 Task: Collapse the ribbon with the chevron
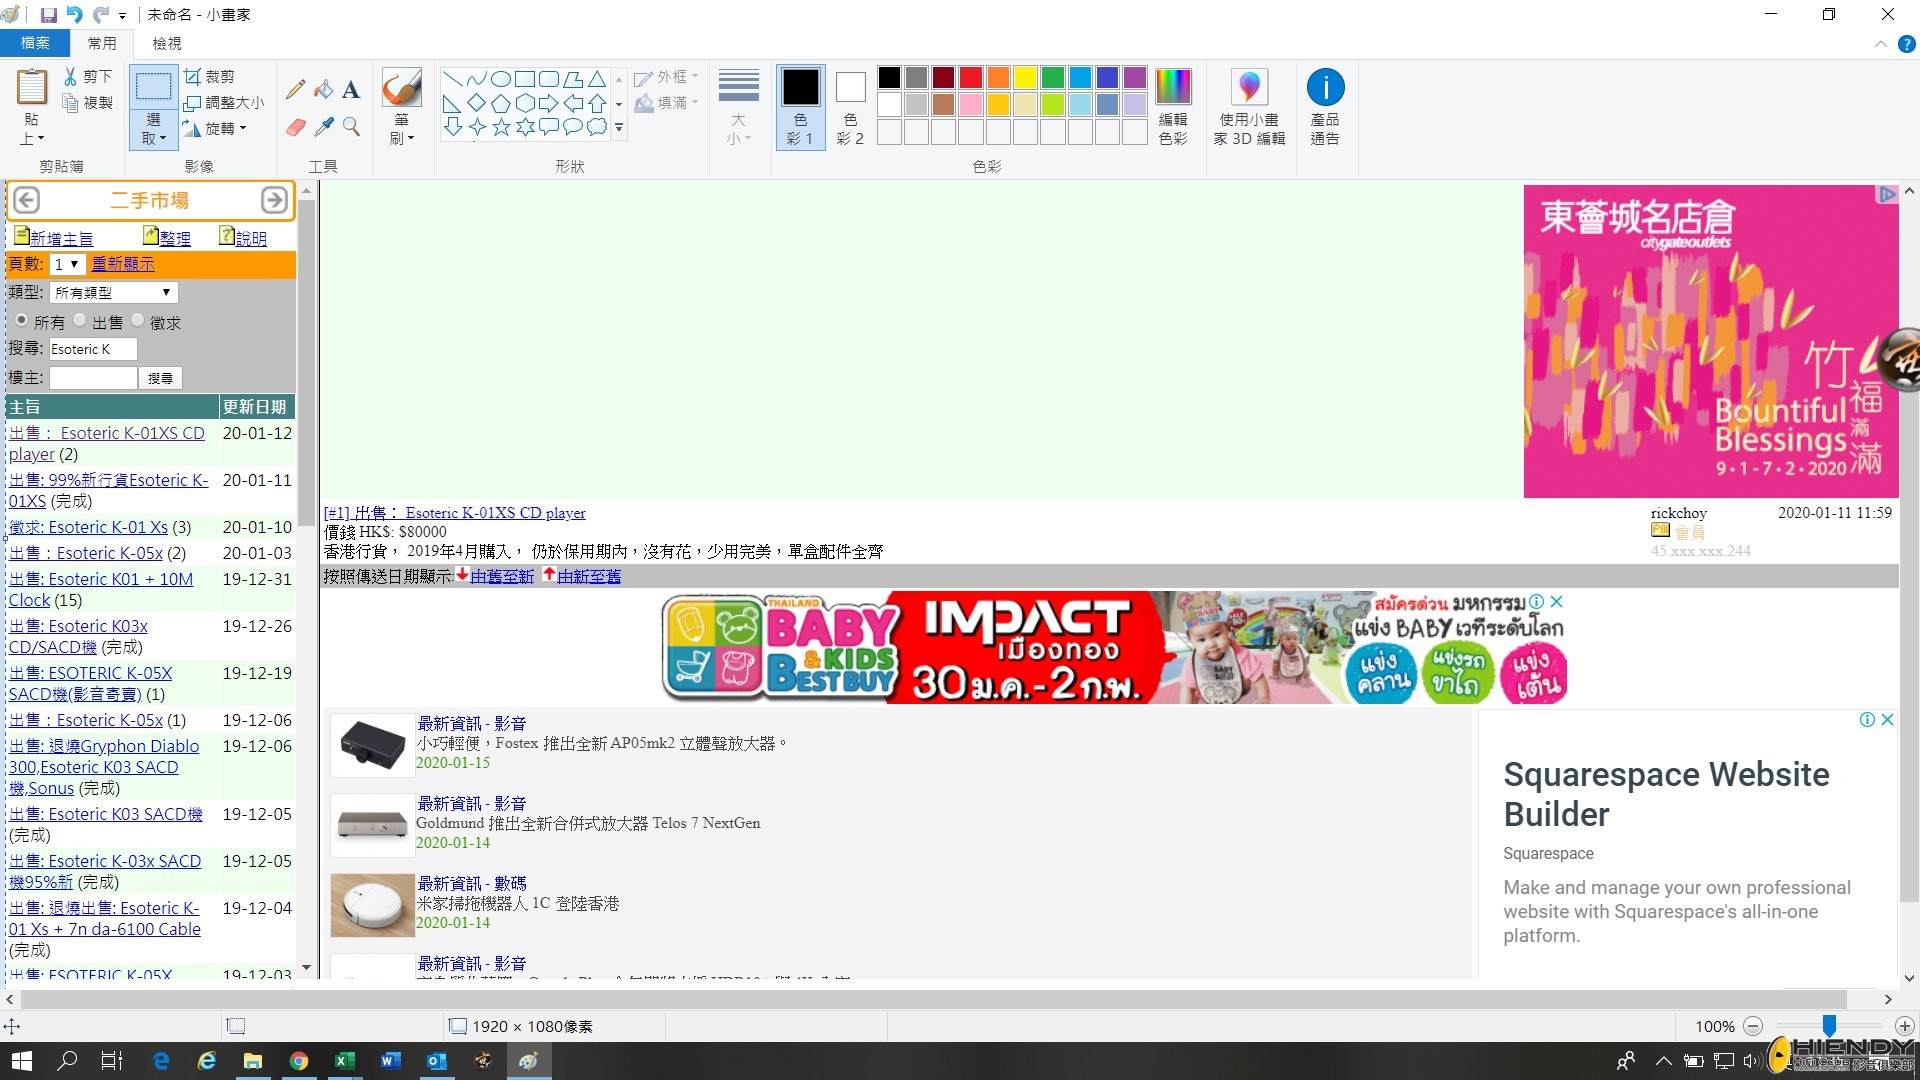(1881, 44)
